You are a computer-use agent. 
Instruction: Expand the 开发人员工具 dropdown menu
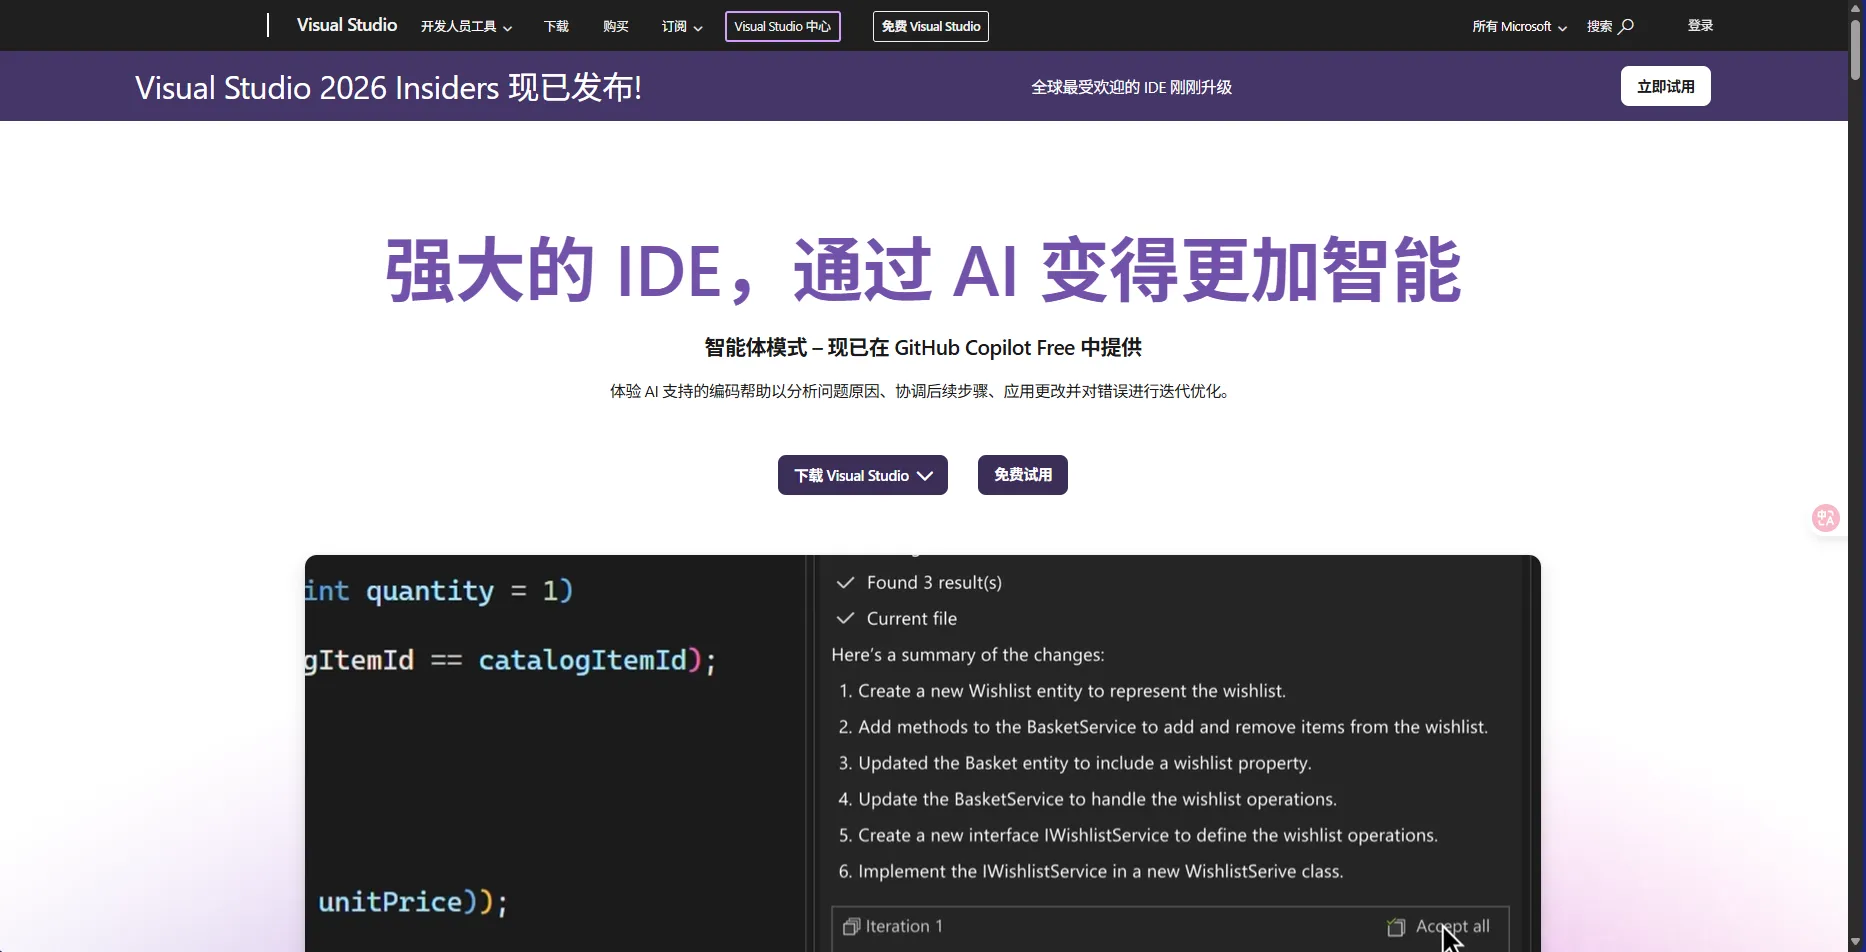pos(466,27)
